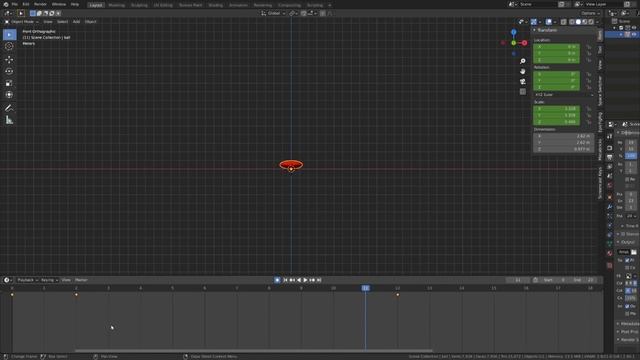
Task: Switch to wireframe shading
Action: pyautogui.click(x=572, y=22)
